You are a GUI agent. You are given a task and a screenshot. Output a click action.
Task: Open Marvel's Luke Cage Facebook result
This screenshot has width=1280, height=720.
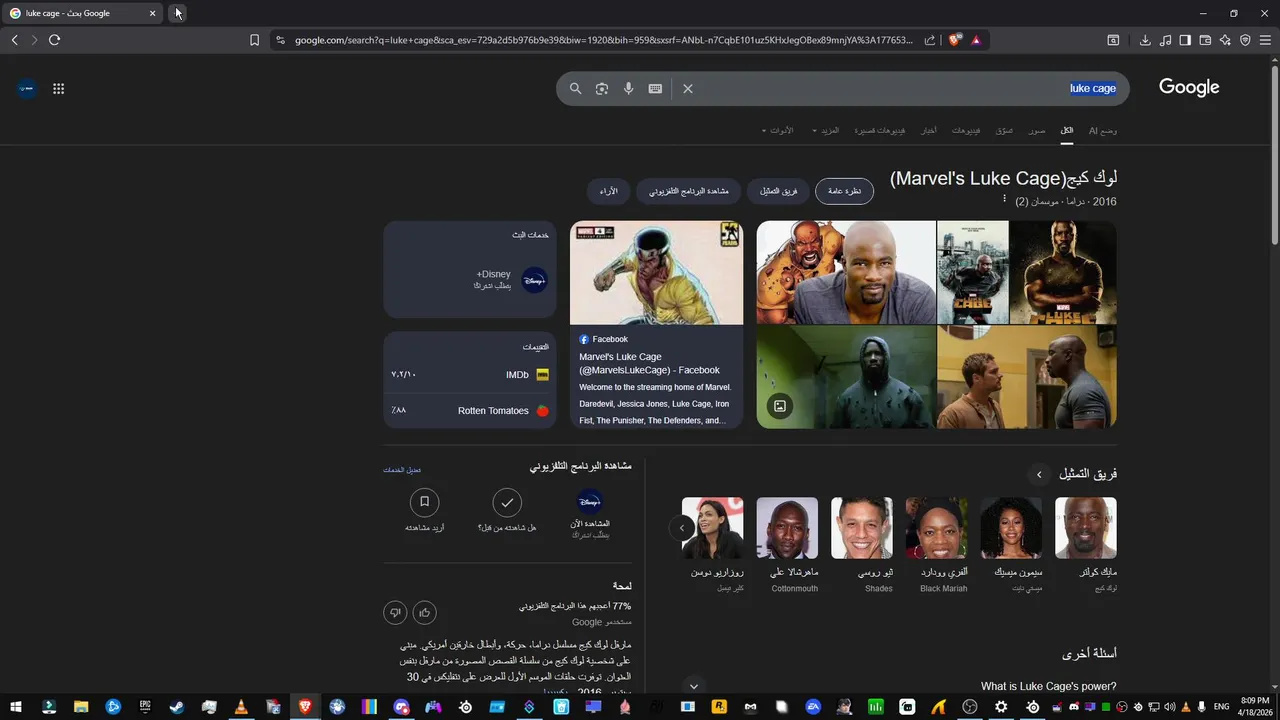pos(656,324)
